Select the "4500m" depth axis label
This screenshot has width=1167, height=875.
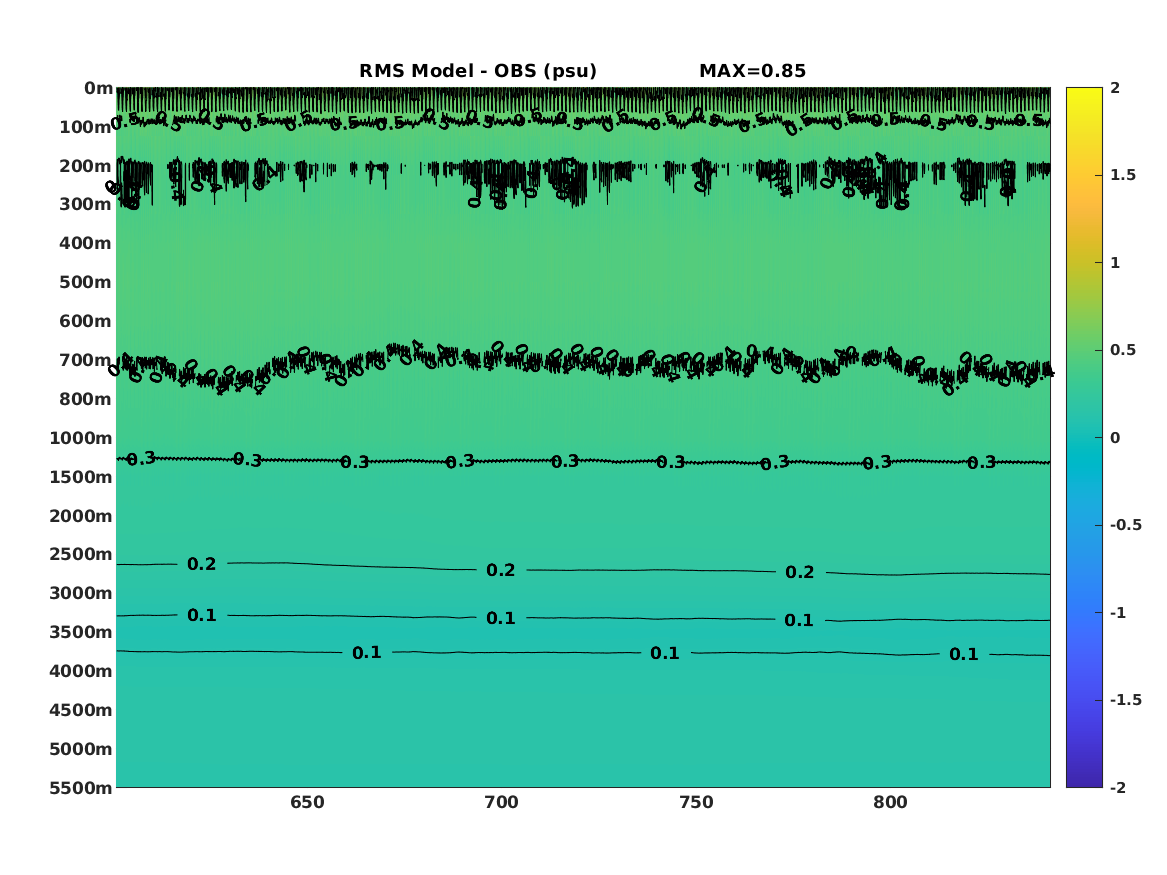click(81, 711)
